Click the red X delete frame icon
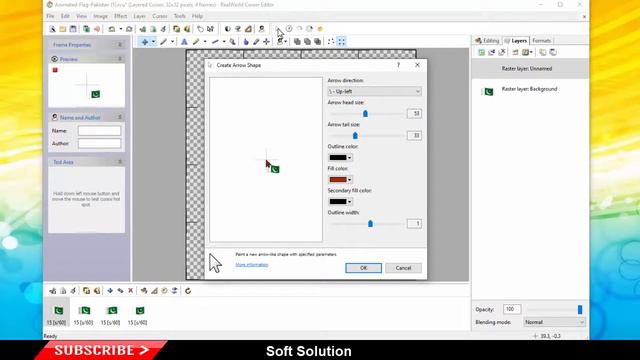 pyautogui.click(x=131, y=291)
